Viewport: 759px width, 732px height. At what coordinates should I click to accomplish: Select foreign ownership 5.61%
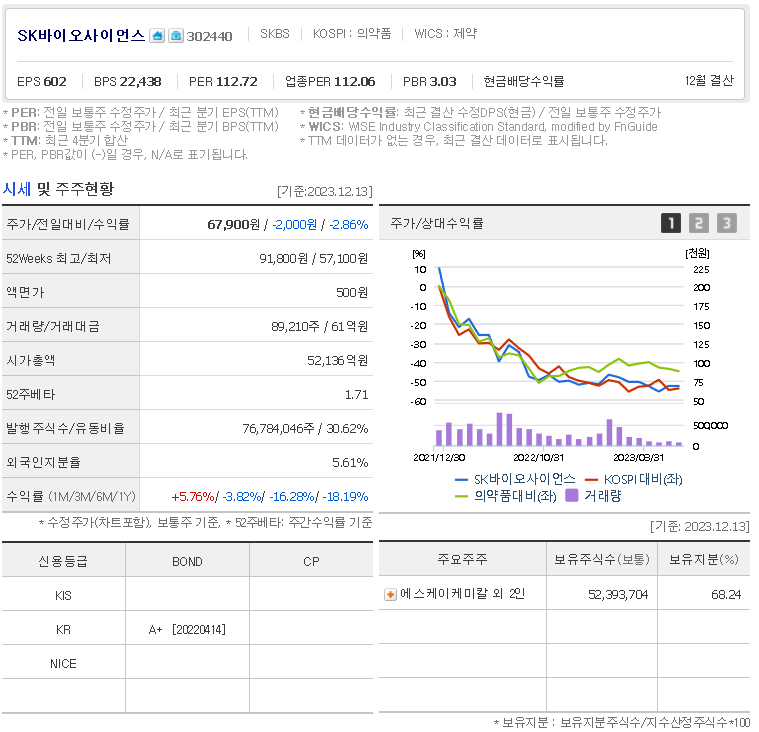point(350,463)
